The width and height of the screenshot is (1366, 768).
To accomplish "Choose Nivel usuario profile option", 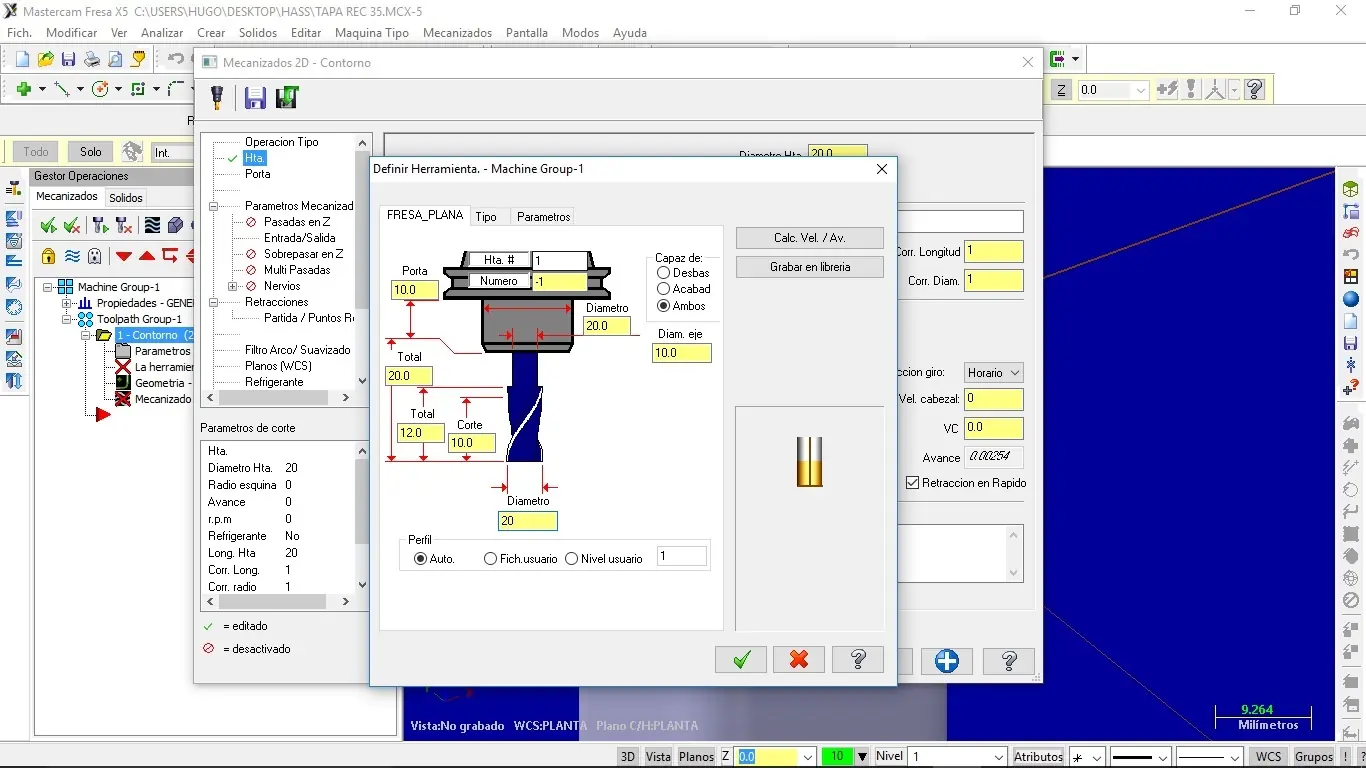I will [x=572, y=559].
